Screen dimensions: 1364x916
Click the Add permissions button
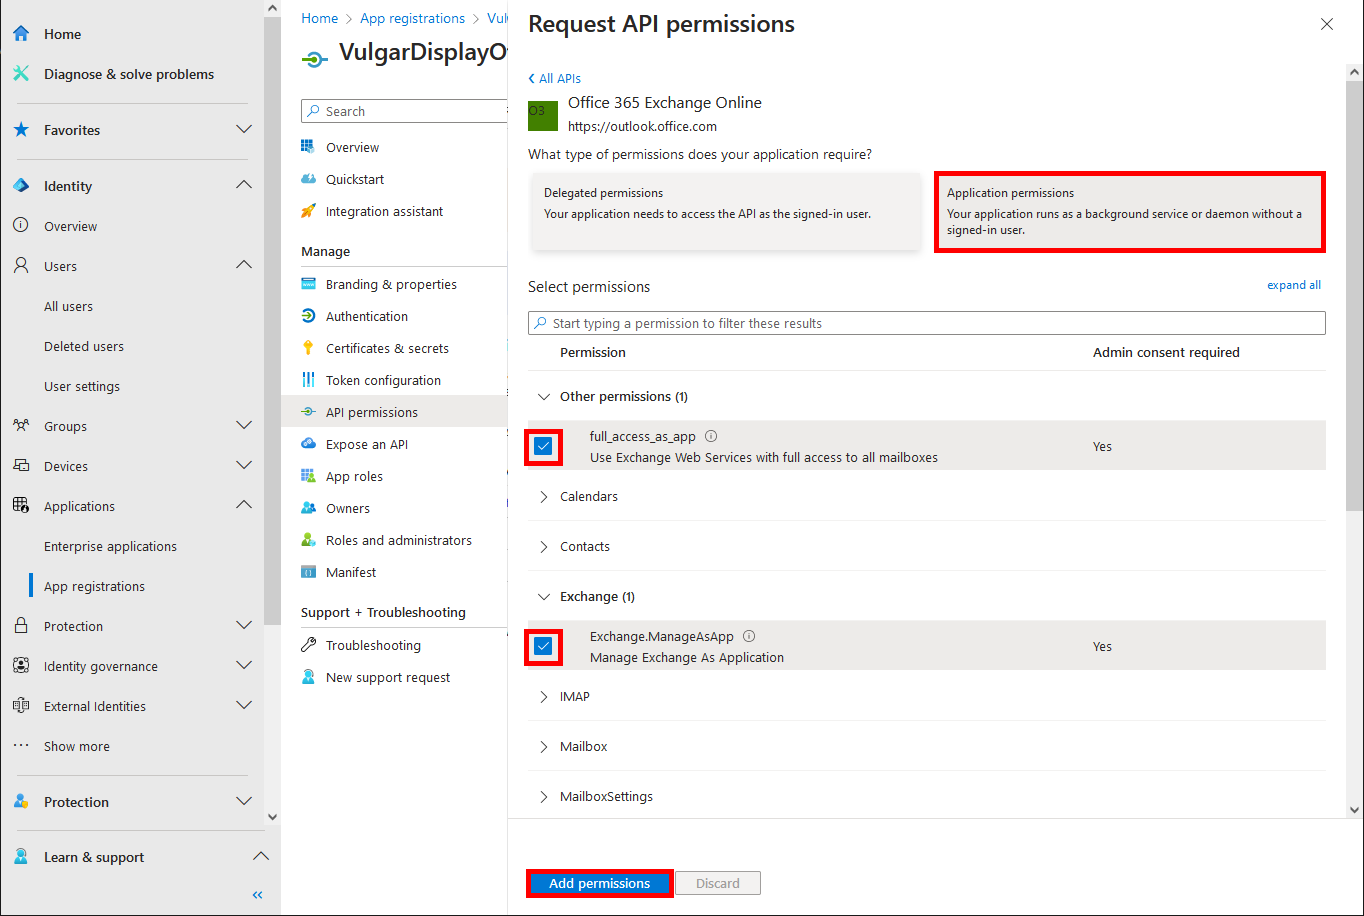point(599,883)
